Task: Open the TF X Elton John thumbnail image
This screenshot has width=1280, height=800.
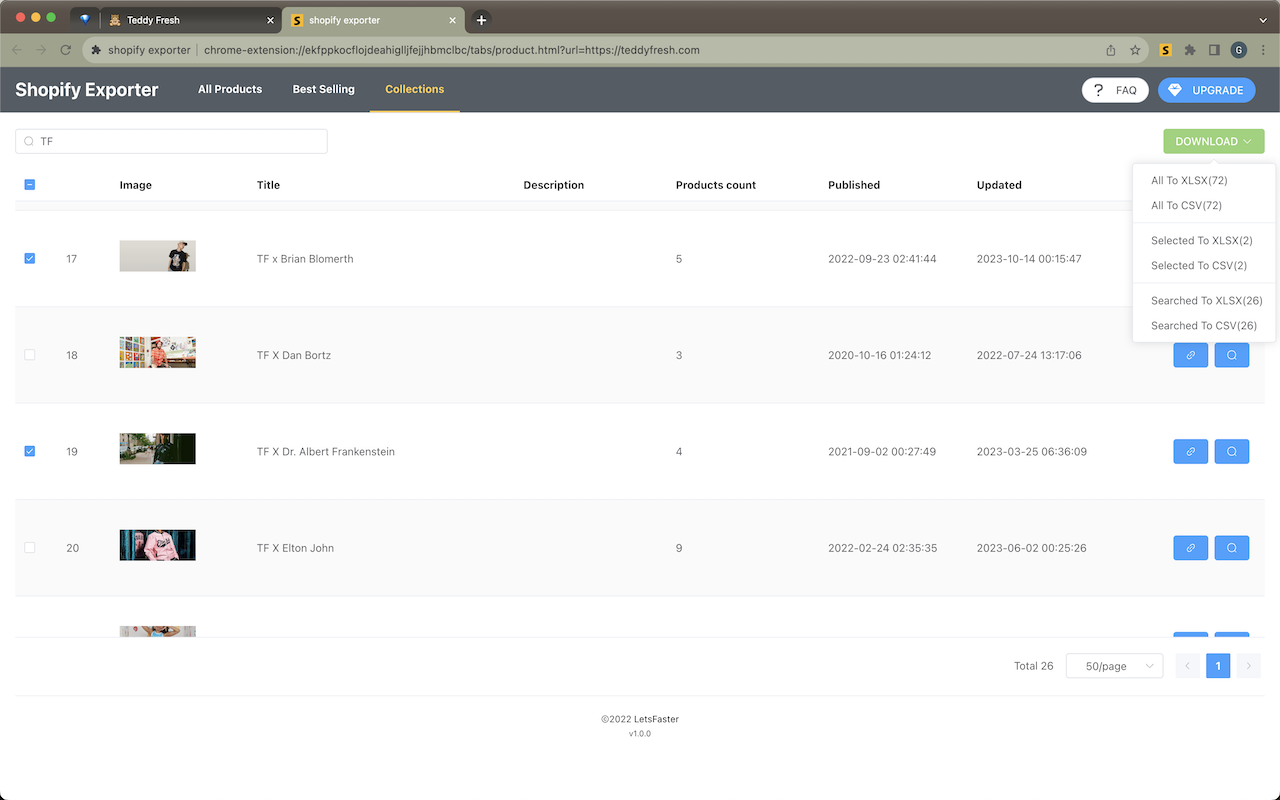Action: (x=157, y=545)
